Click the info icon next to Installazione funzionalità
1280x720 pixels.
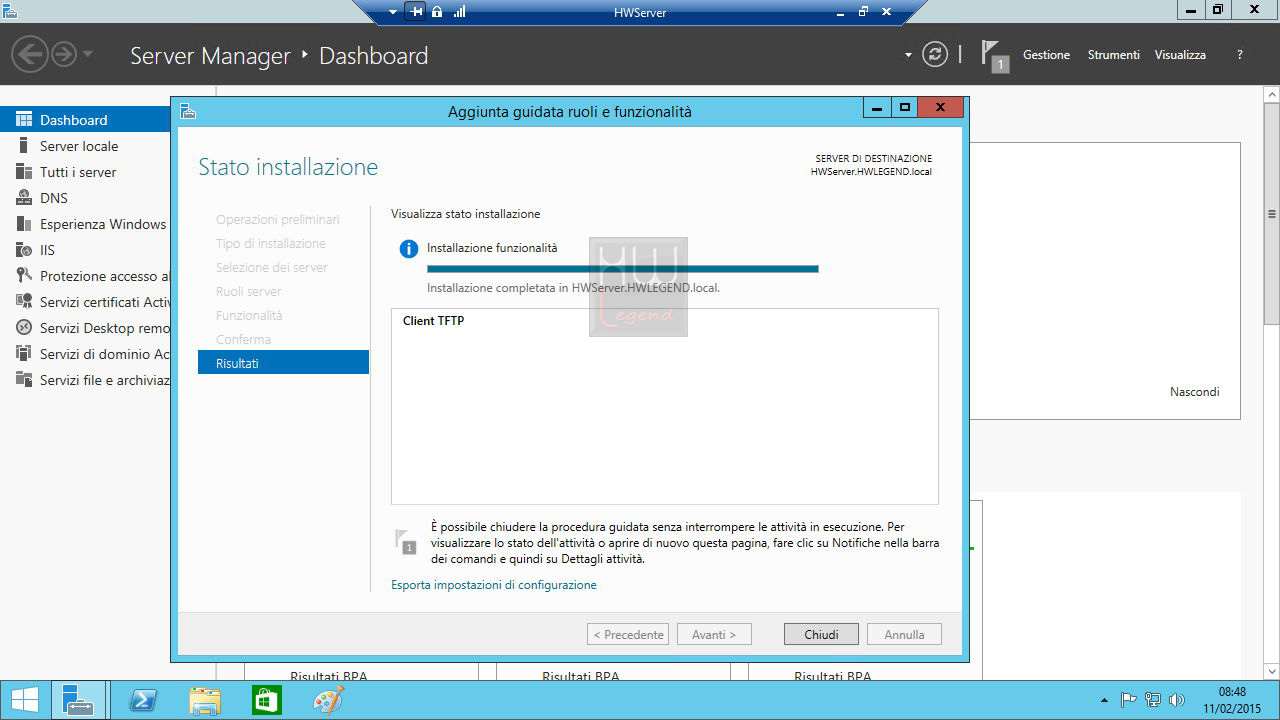pyautogui.click(x=408, y=249)
